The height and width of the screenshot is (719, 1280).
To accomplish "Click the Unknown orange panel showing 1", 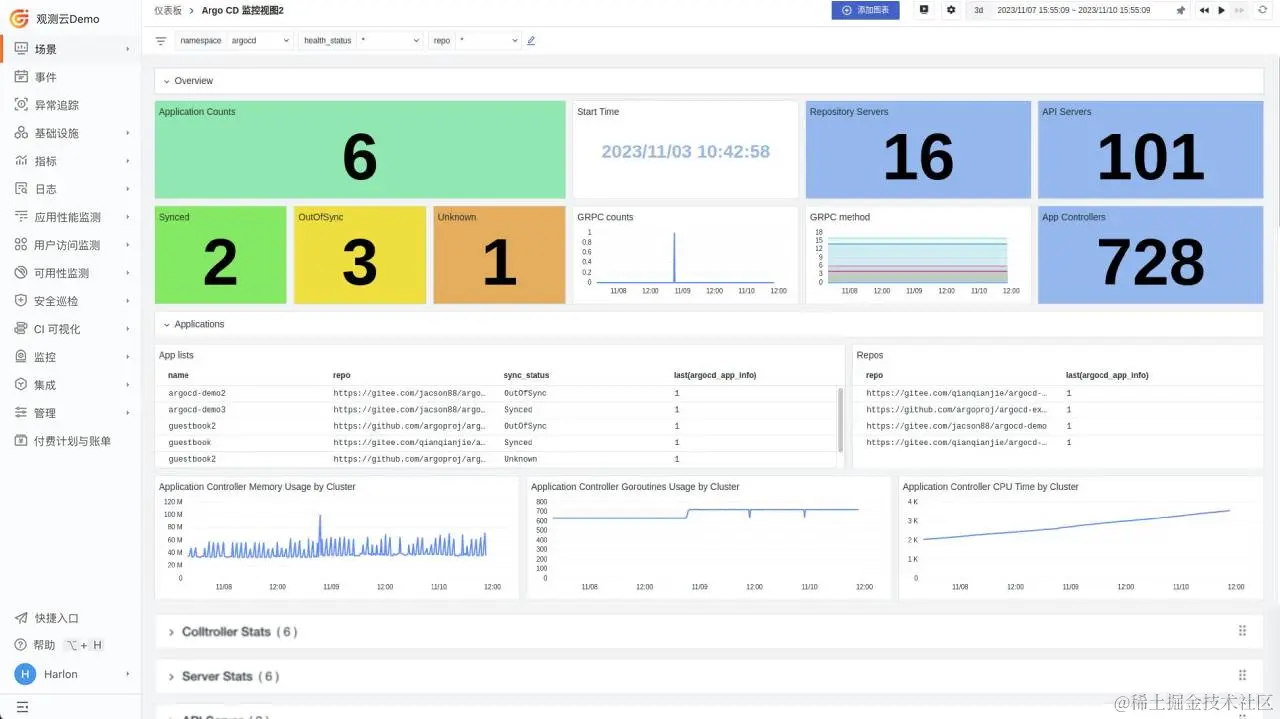I will [x=499, y=255].
